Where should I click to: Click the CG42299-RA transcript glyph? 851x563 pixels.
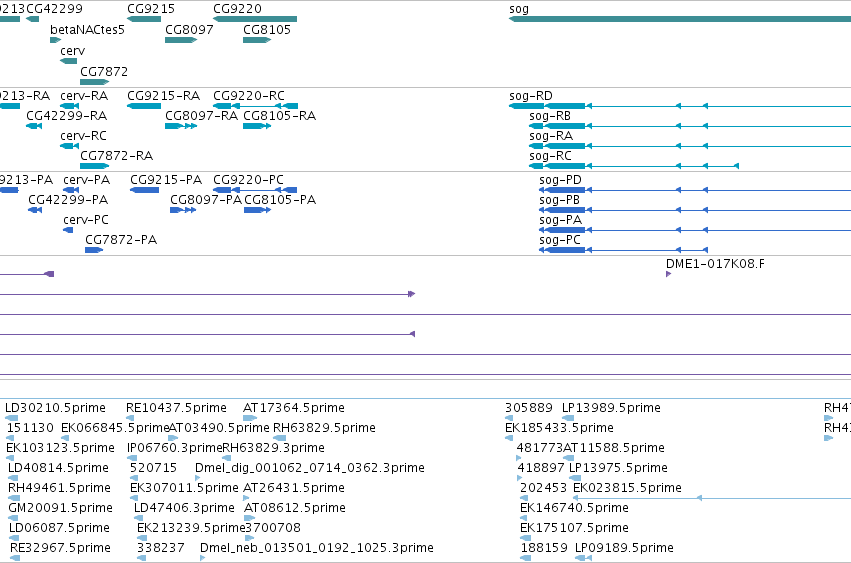point(34,126)
